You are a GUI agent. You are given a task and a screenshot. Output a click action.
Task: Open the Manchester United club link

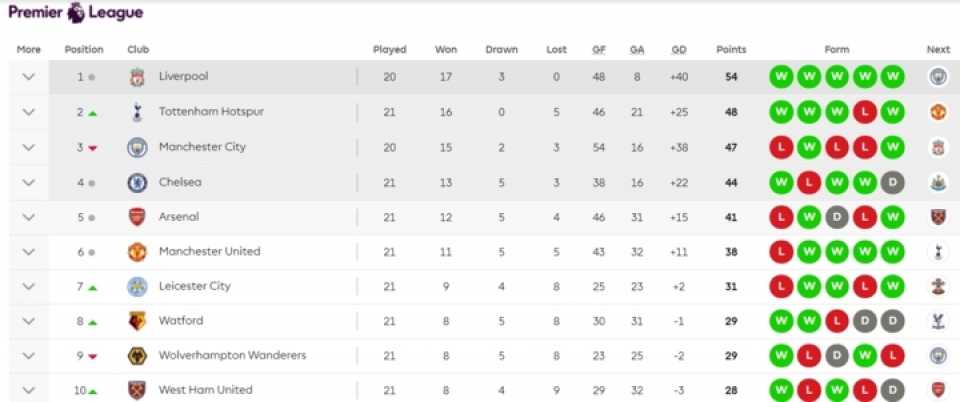click(209, 252)
